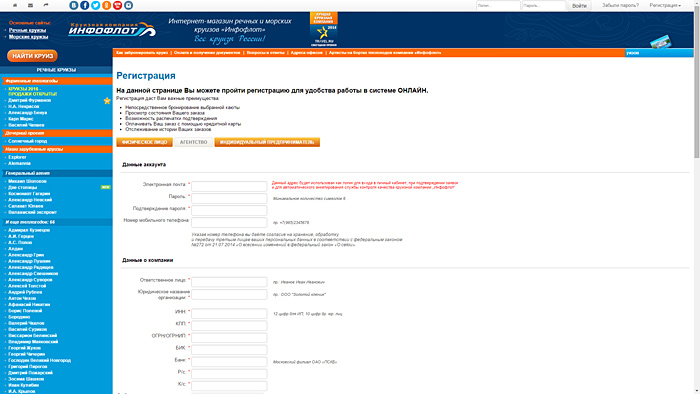
Task: Switch to Индивидуальный предприниматель tab
Action: tap(267, 142)
